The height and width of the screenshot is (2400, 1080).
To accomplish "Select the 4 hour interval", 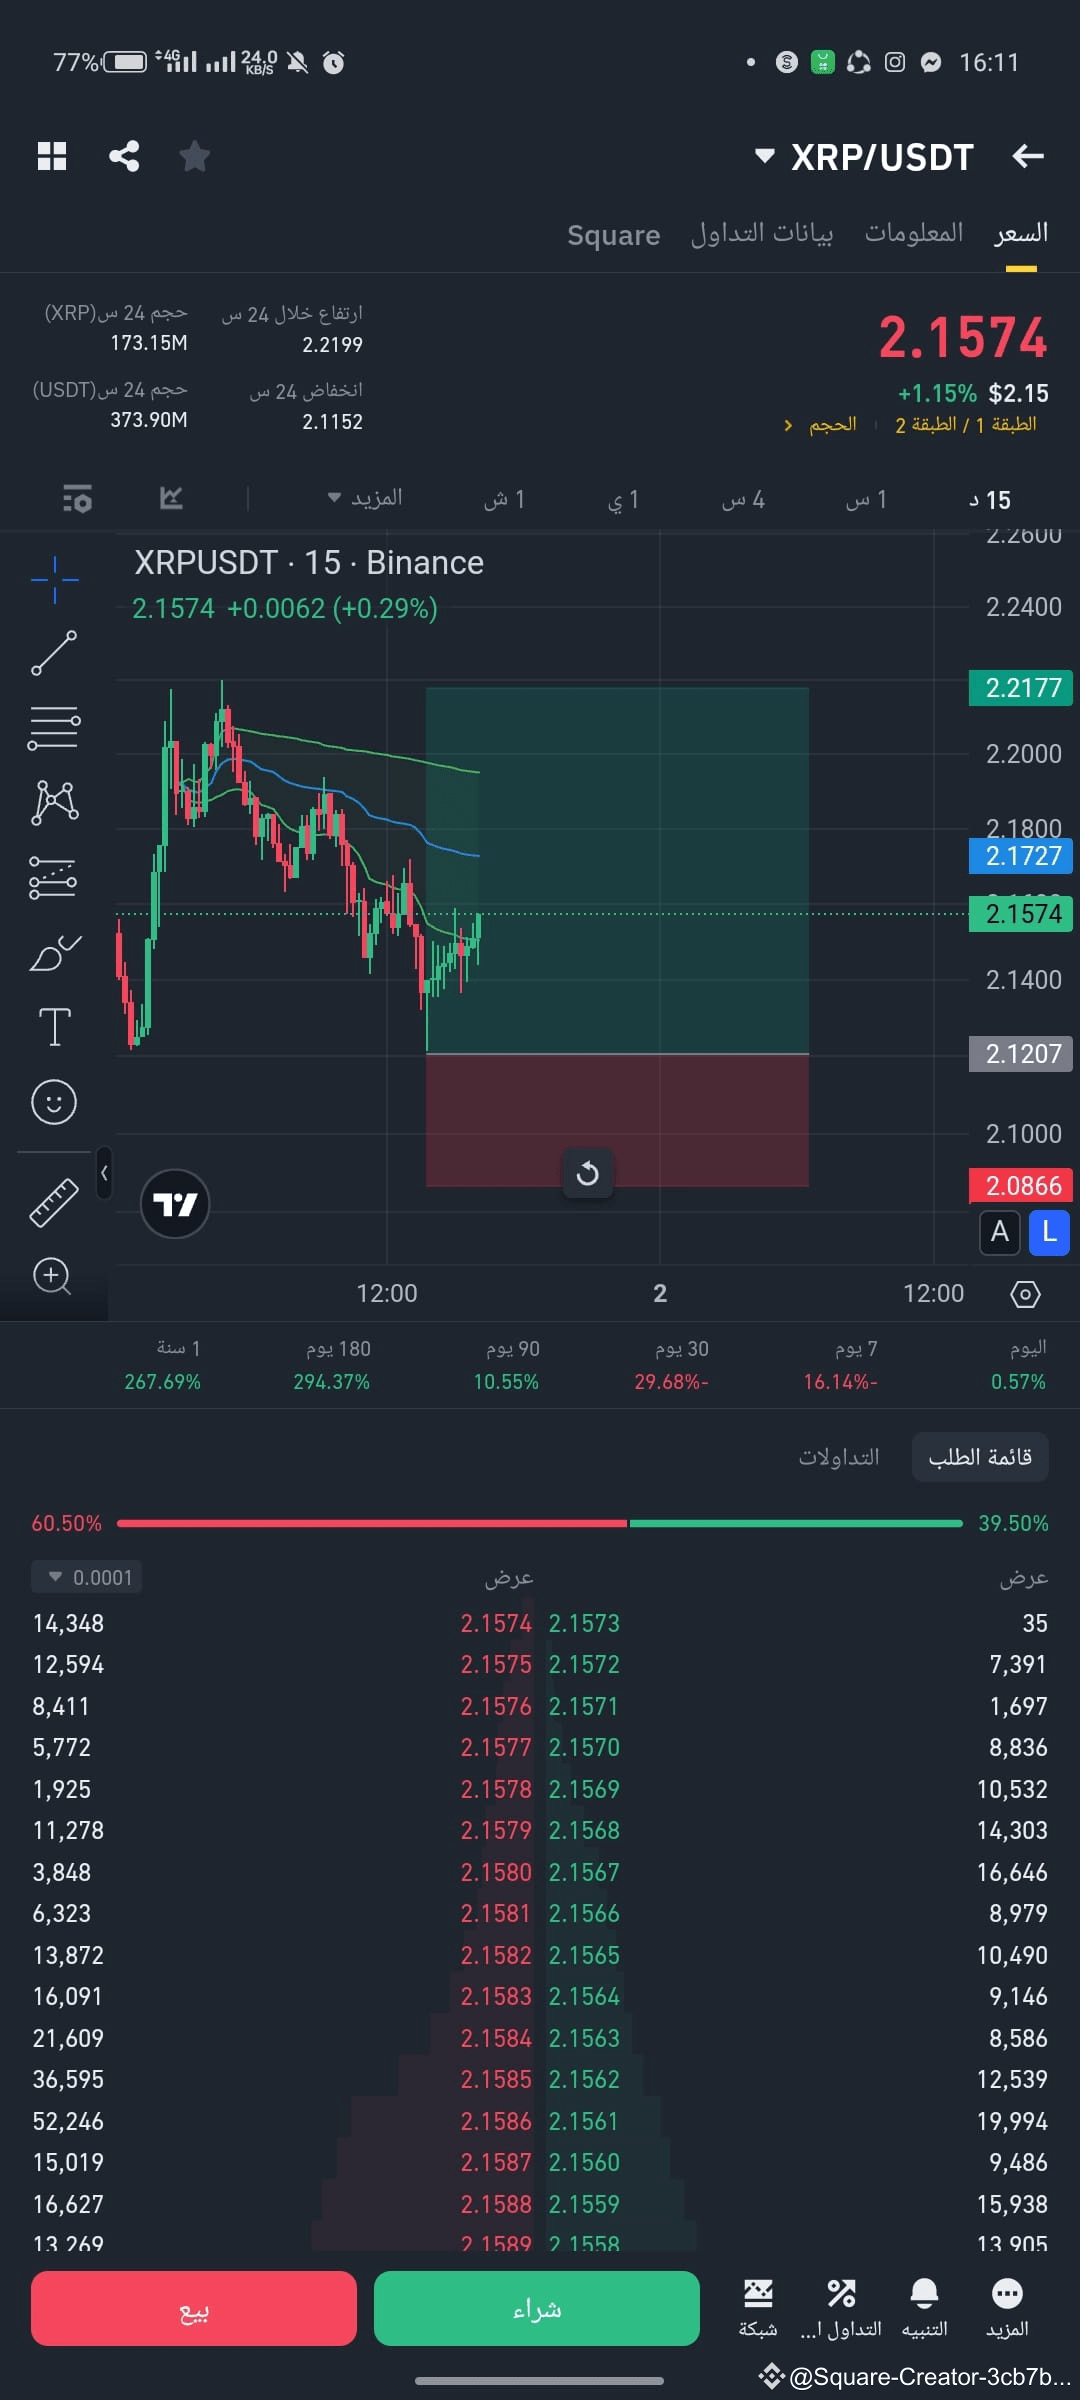I will (743, 500).
